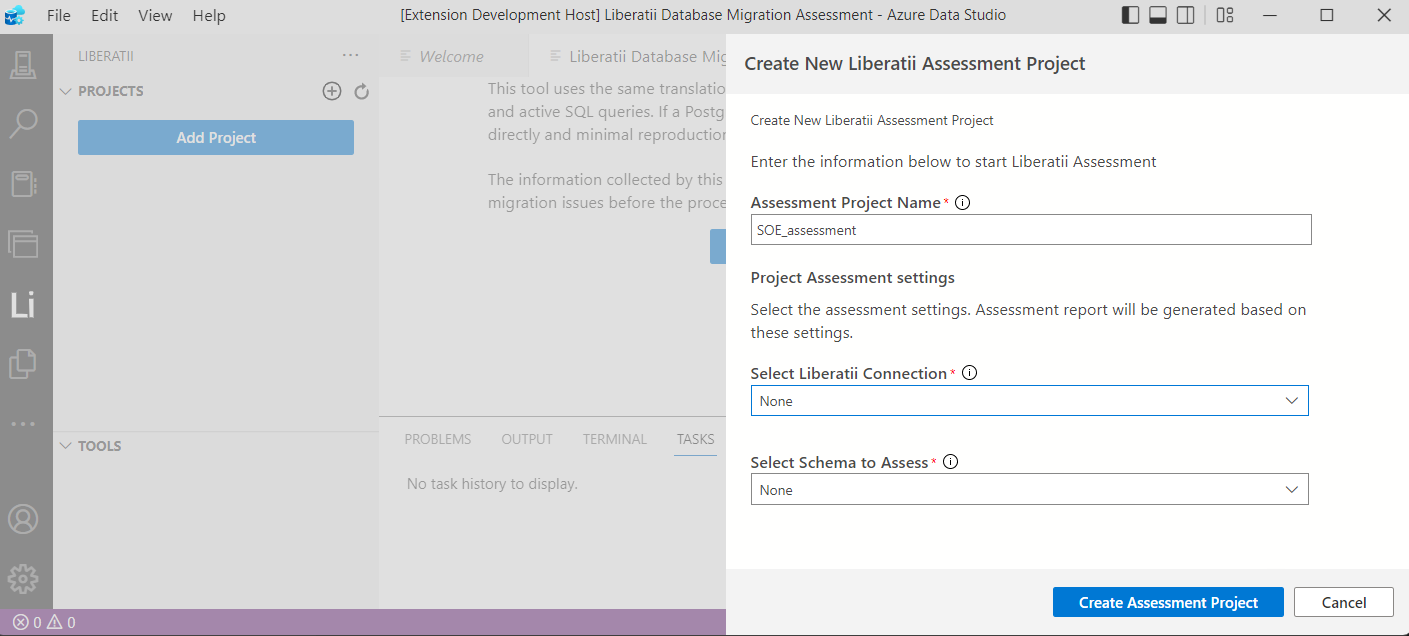
Task: Toggle secondary side bar layout icon
Action: coord(1185,15)
